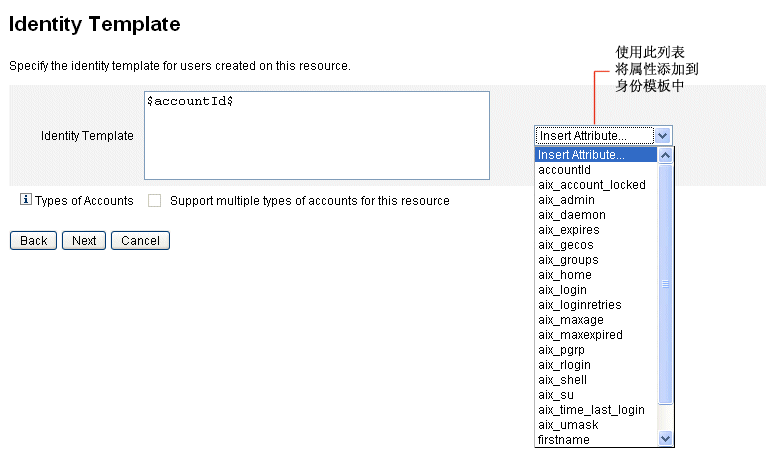Screen dimensions: 766x455
Task: Choose accountId from the attribute list
Action: point(596,170)
